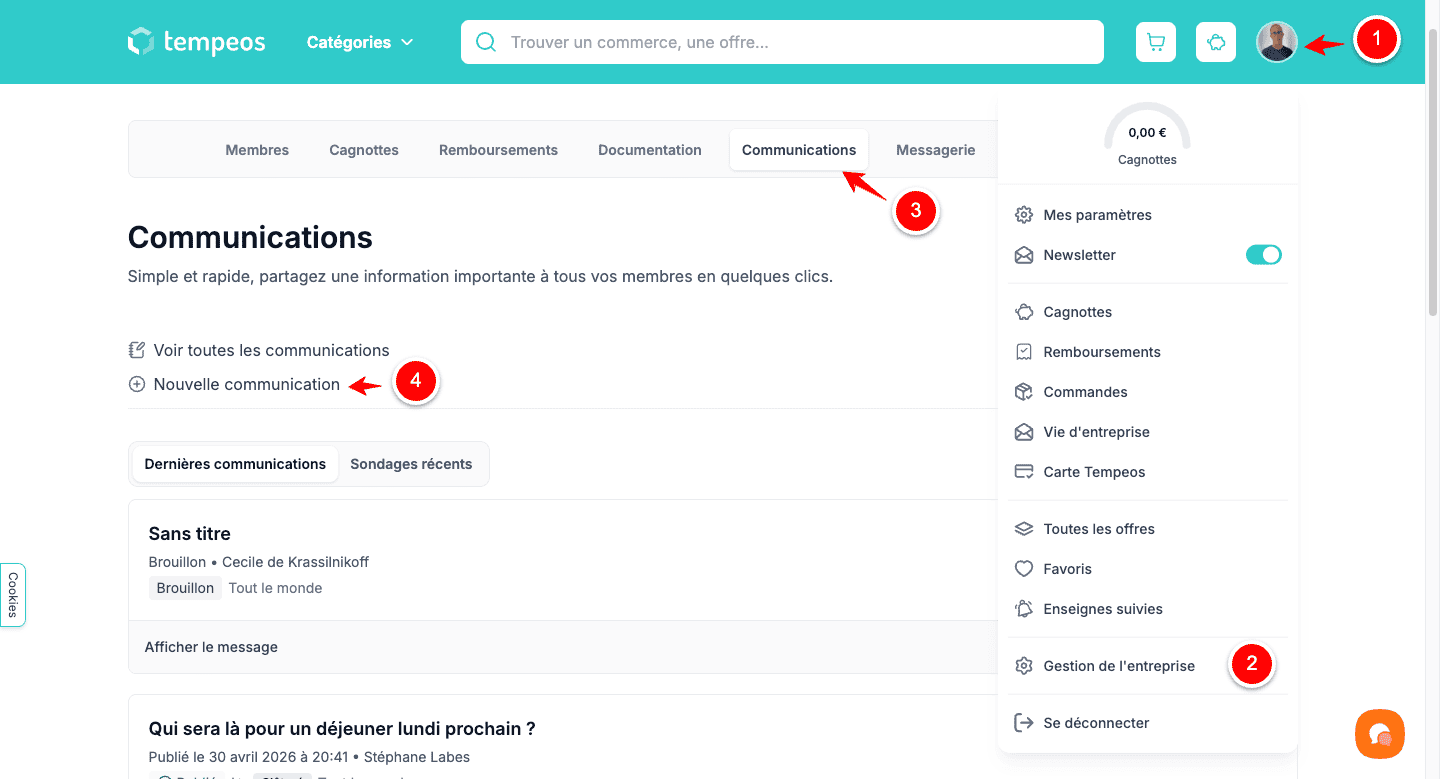Click the Communications page heading
The height and width of the screenshot is (779, 1440).
click(x=250, y=237)
